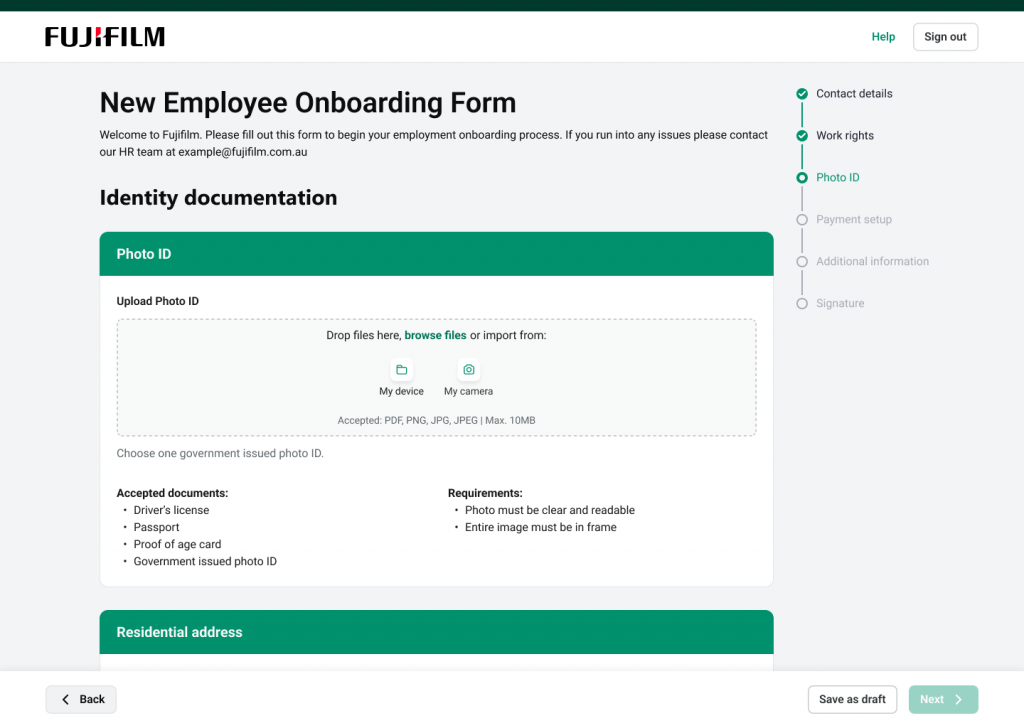
Task: Expand the Residential address section
Action: point(435,632)
